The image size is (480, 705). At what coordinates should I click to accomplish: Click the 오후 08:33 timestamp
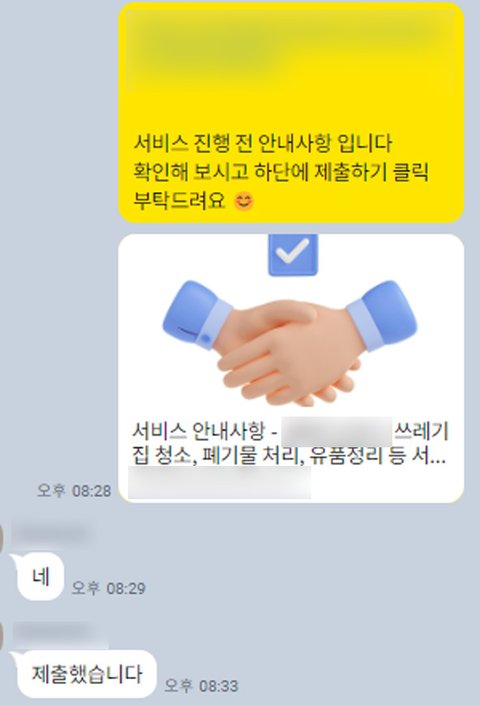pyautogui.click(x=201, y=686)
